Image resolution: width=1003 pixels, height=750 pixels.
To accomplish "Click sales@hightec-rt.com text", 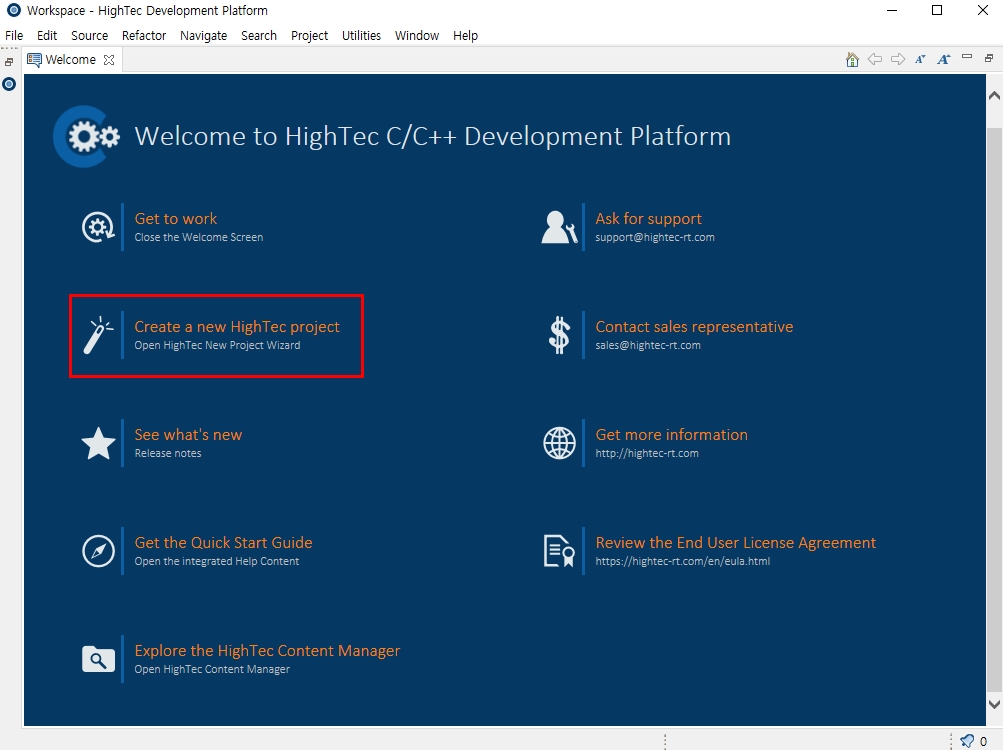I will (648, 346).
